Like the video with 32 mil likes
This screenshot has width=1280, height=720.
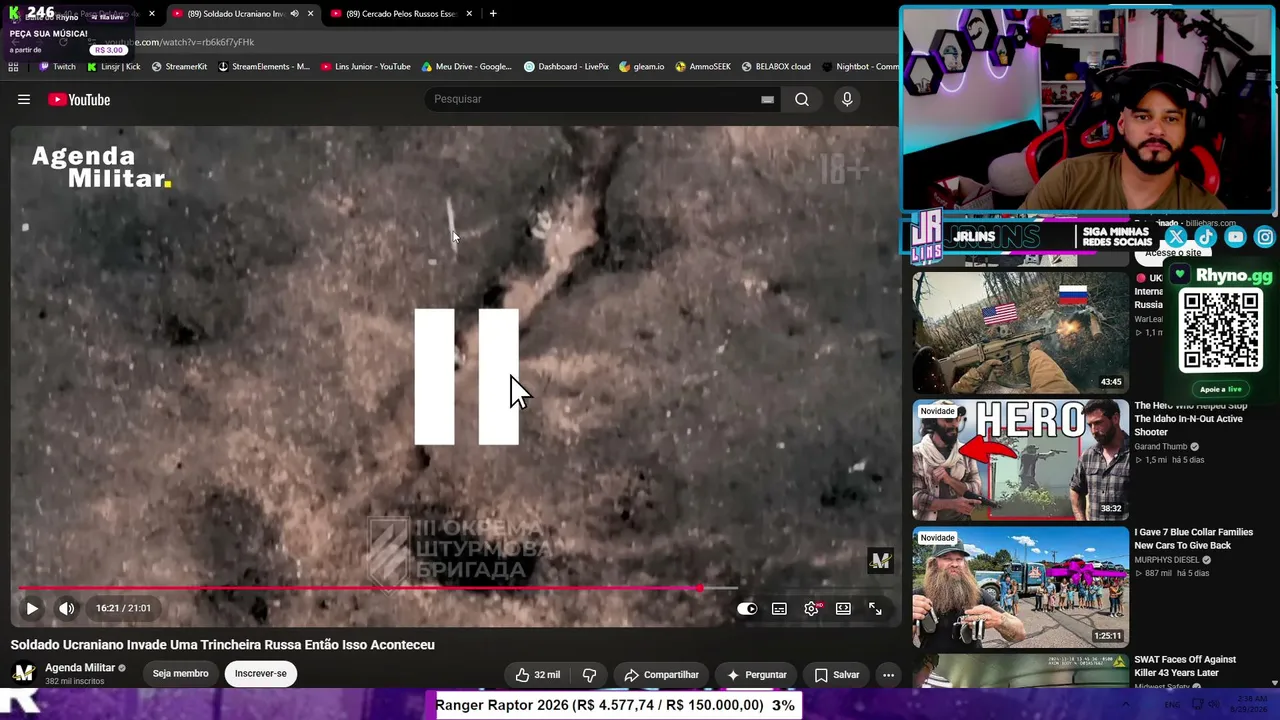(537, 675)
